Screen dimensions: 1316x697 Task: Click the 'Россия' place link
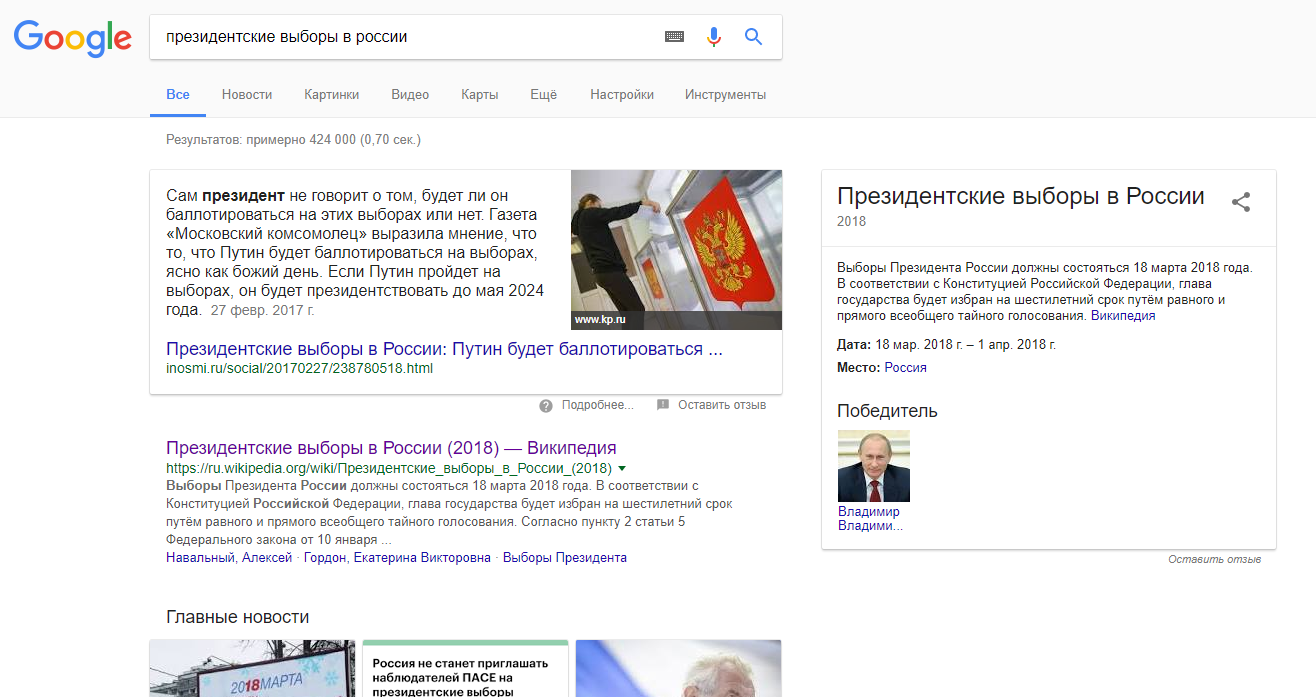click(x=905, y=368)
